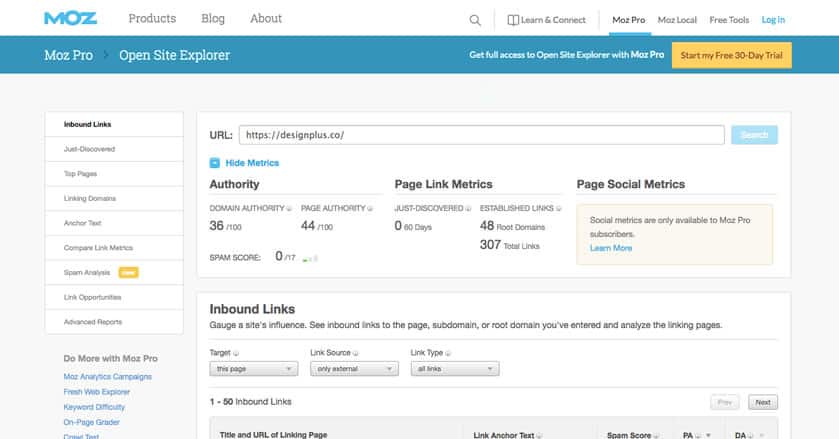Click the '307 Total Links' value
839x439 pixels.
click(x=509, y=245)
